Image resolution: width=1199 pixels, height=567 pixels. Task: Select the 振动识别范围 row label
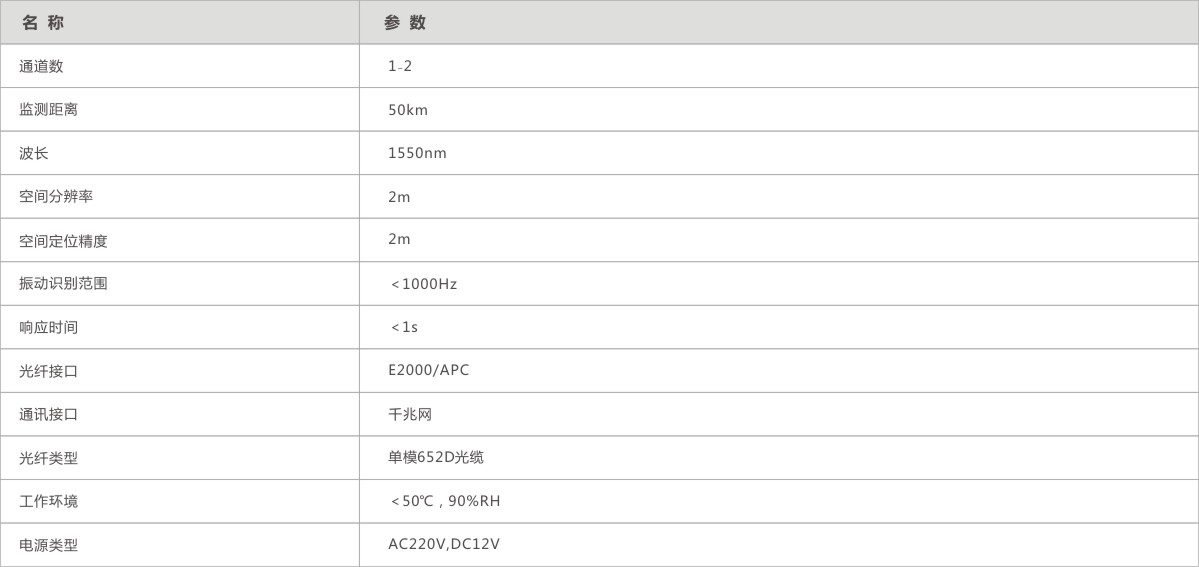pyautogui.click(x=63, y=284)
